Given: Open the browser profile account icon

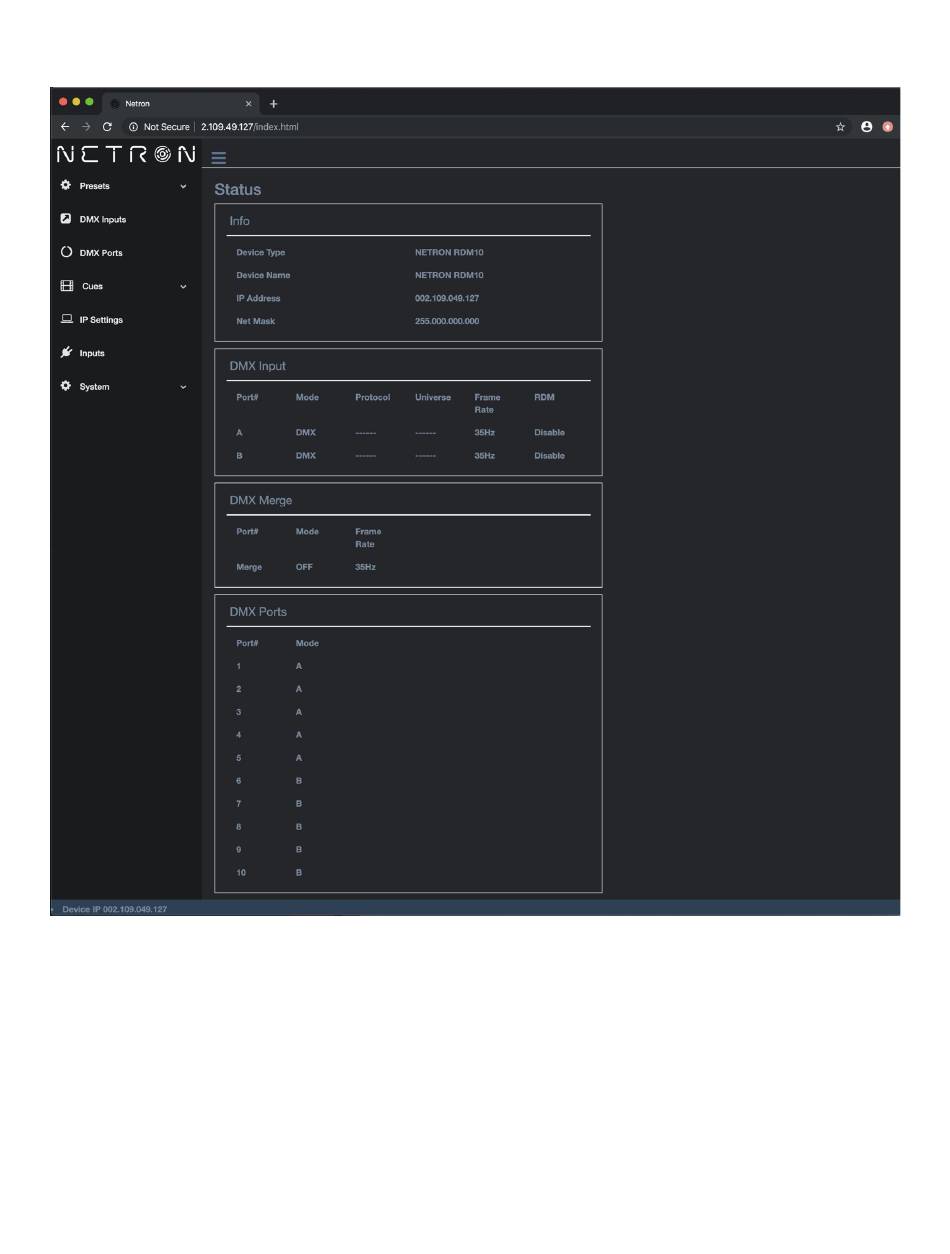Looking at the screenshot, I should pyautogui.click(x=867, y=127).
